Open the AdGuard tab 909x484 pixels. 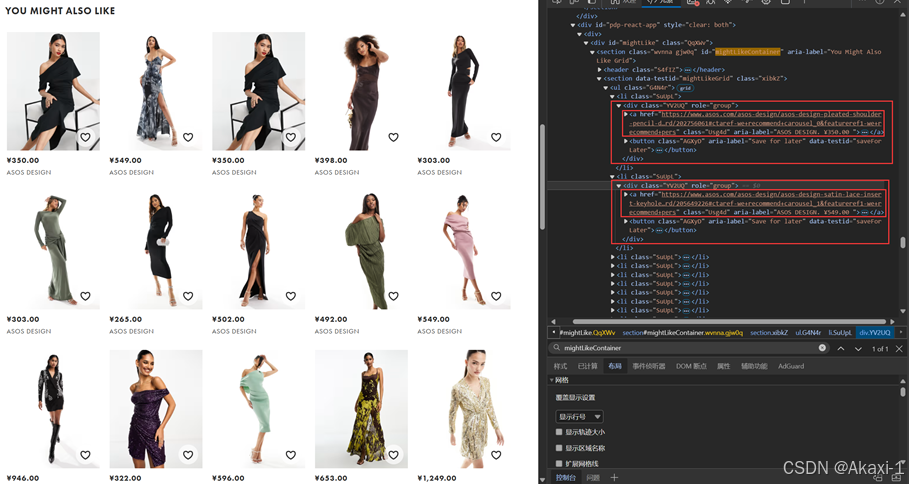point(791,366)
